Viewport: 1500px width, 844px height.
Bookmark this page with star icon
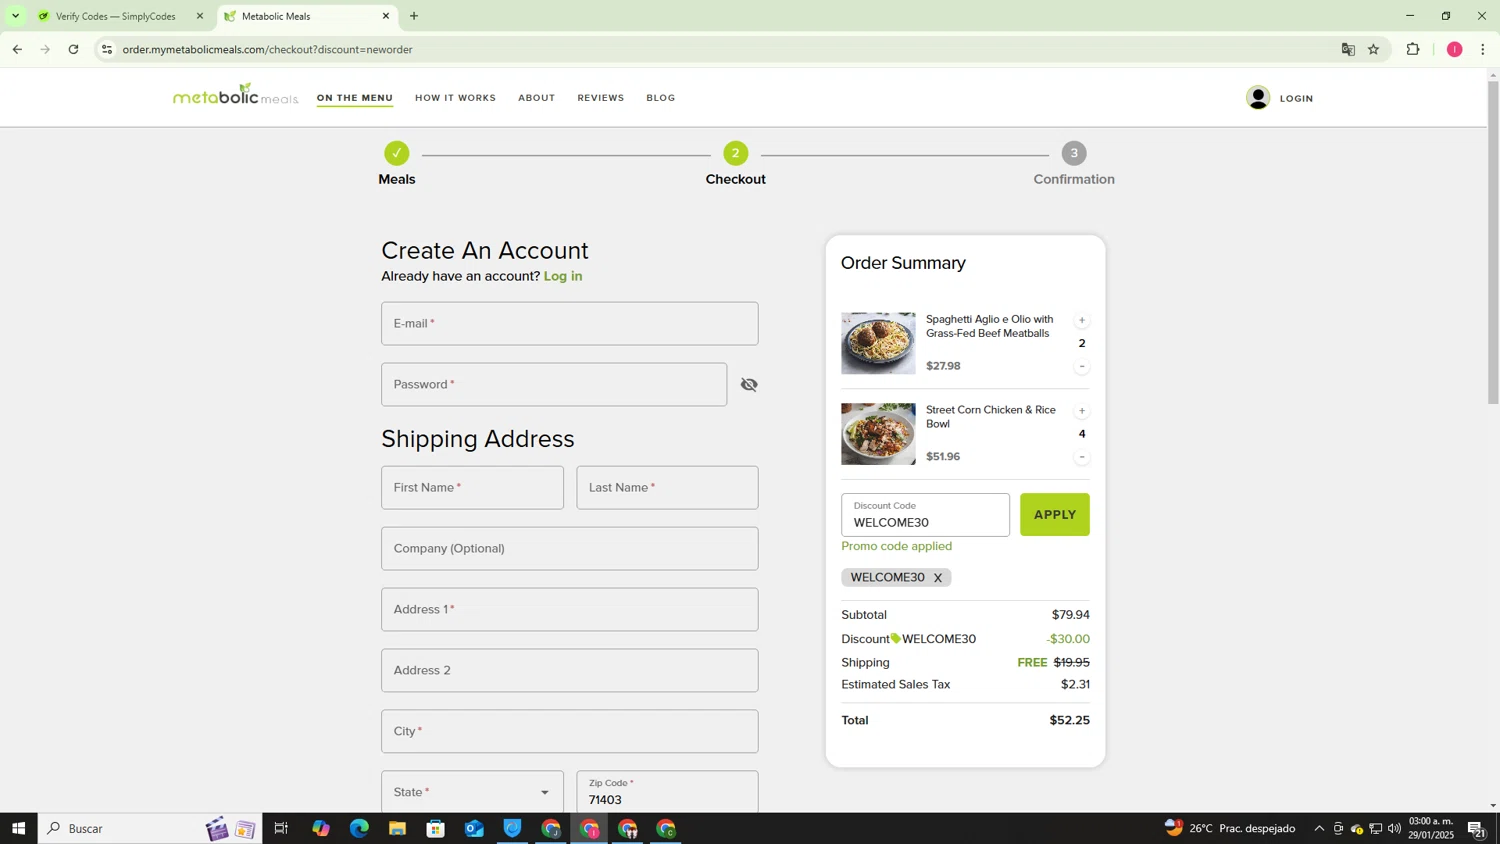(1374, 49)
